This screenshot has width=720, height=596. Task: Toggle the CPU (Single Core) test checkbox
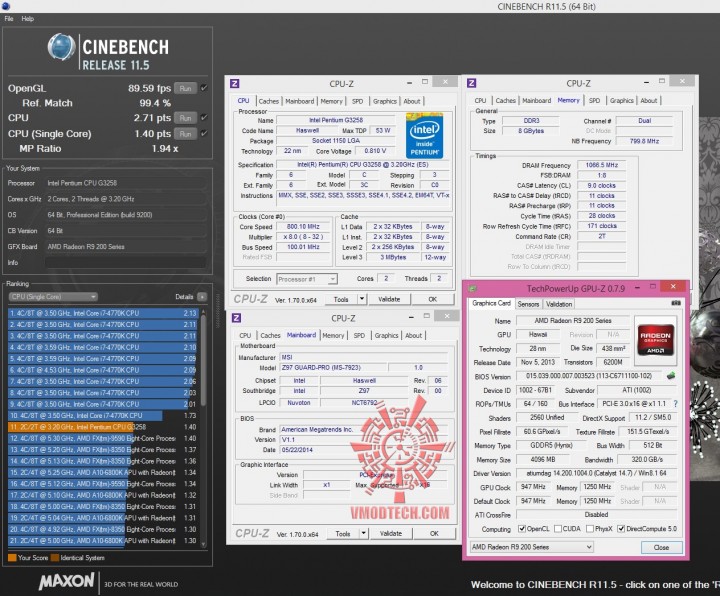(x=204, y=134)
